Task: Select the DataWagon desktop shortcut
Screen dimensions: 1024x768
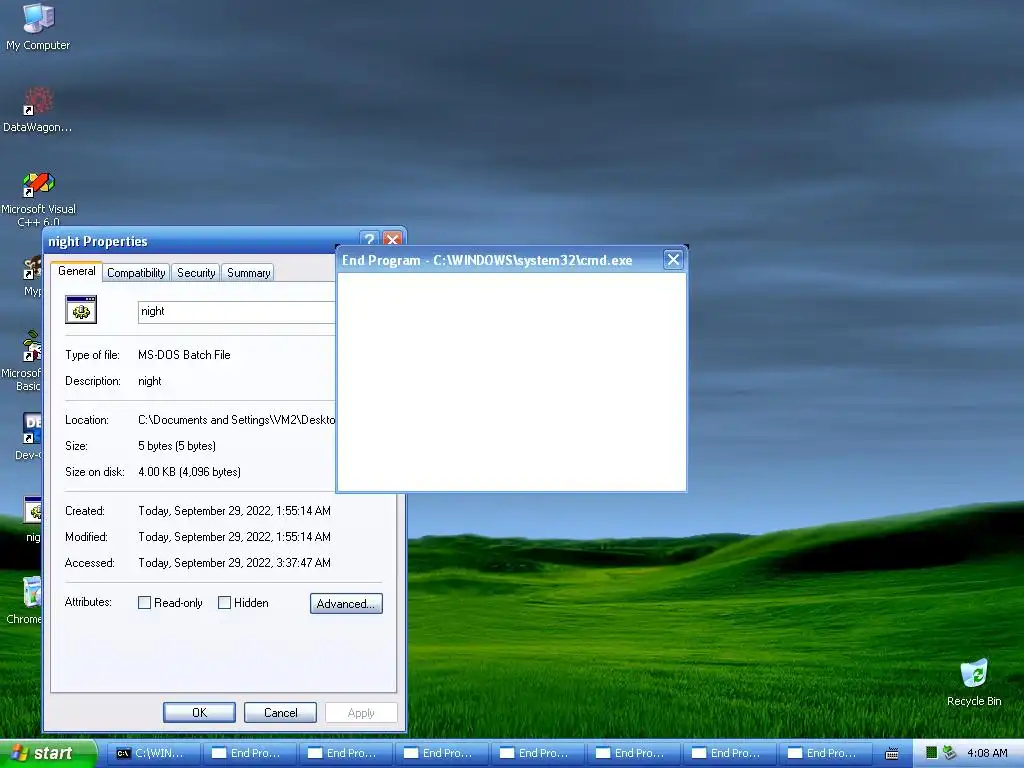Action: [x=38, y=108]
